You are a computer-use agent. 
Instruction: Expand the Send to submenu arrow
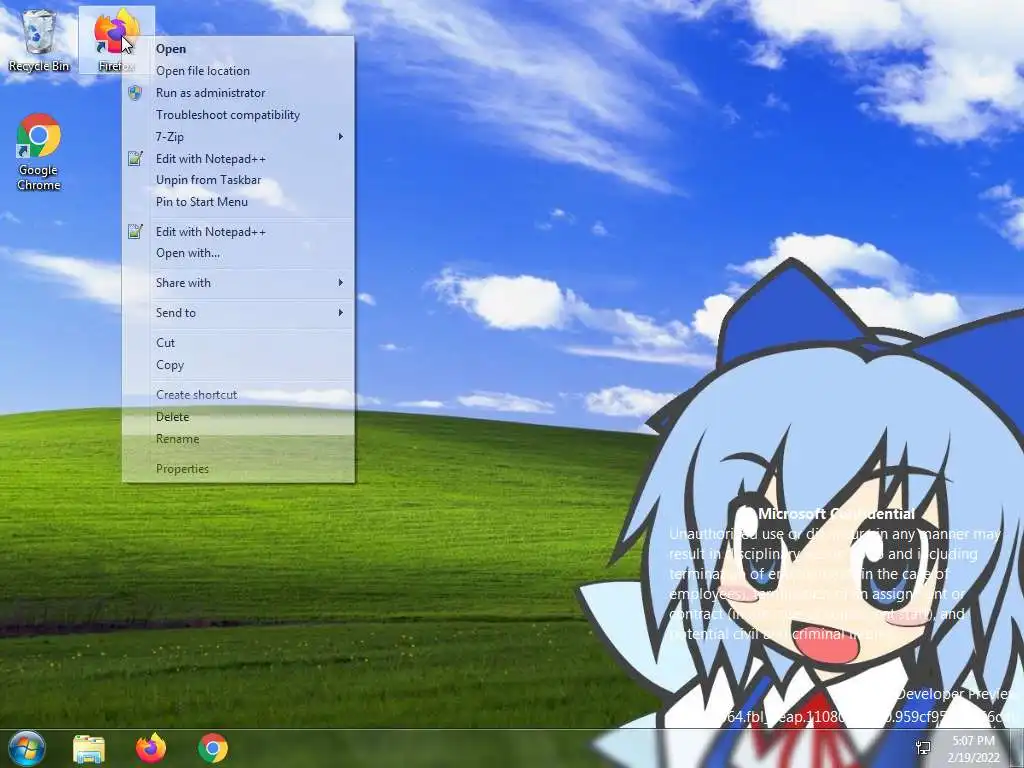[x=340, y=313]
